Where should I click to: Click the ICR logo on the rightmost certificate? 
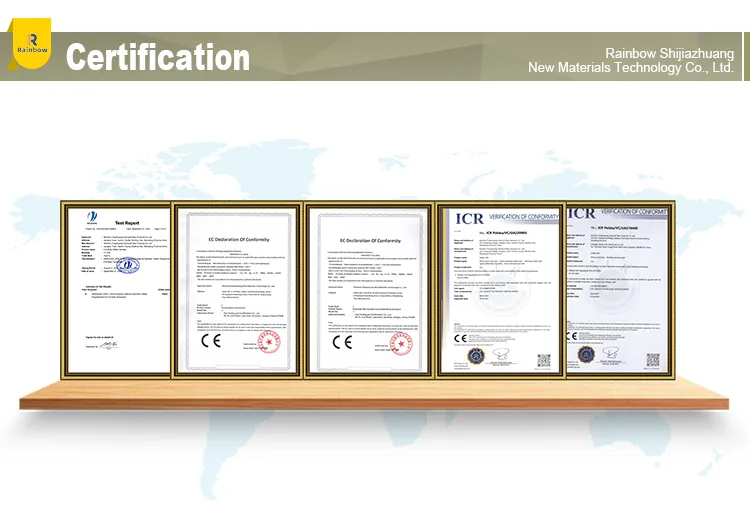coord(582,213)
